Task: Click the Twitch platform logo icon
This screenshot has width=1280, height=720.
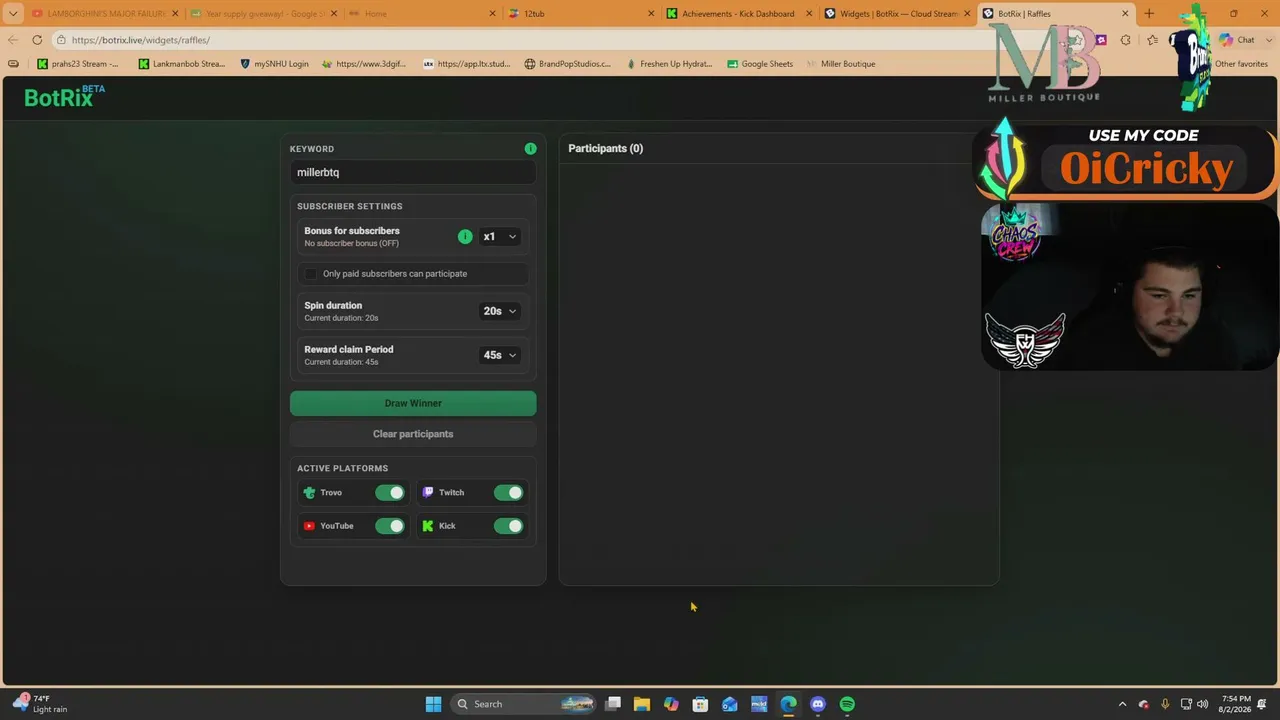Action: 428,493
